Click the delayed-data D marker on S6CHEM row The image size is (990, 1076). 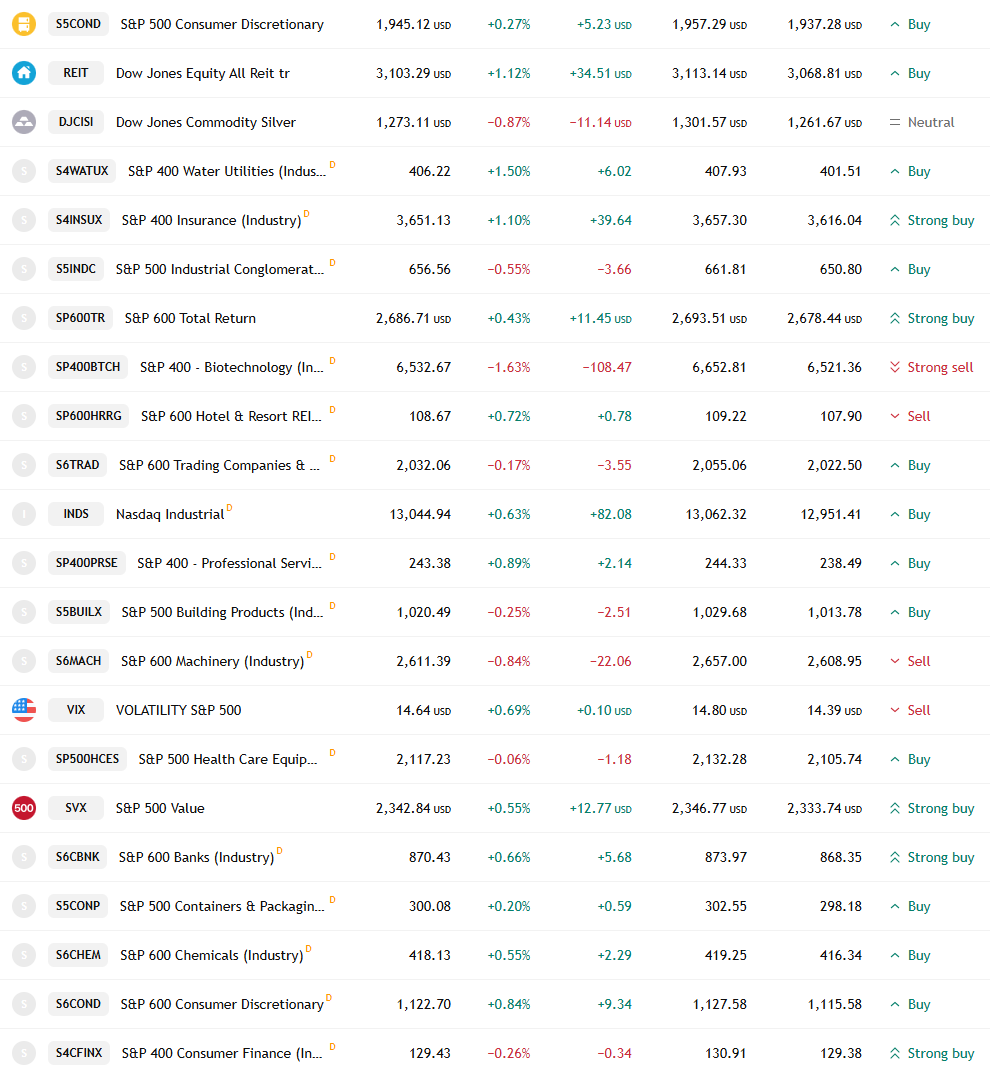[308, 948]
